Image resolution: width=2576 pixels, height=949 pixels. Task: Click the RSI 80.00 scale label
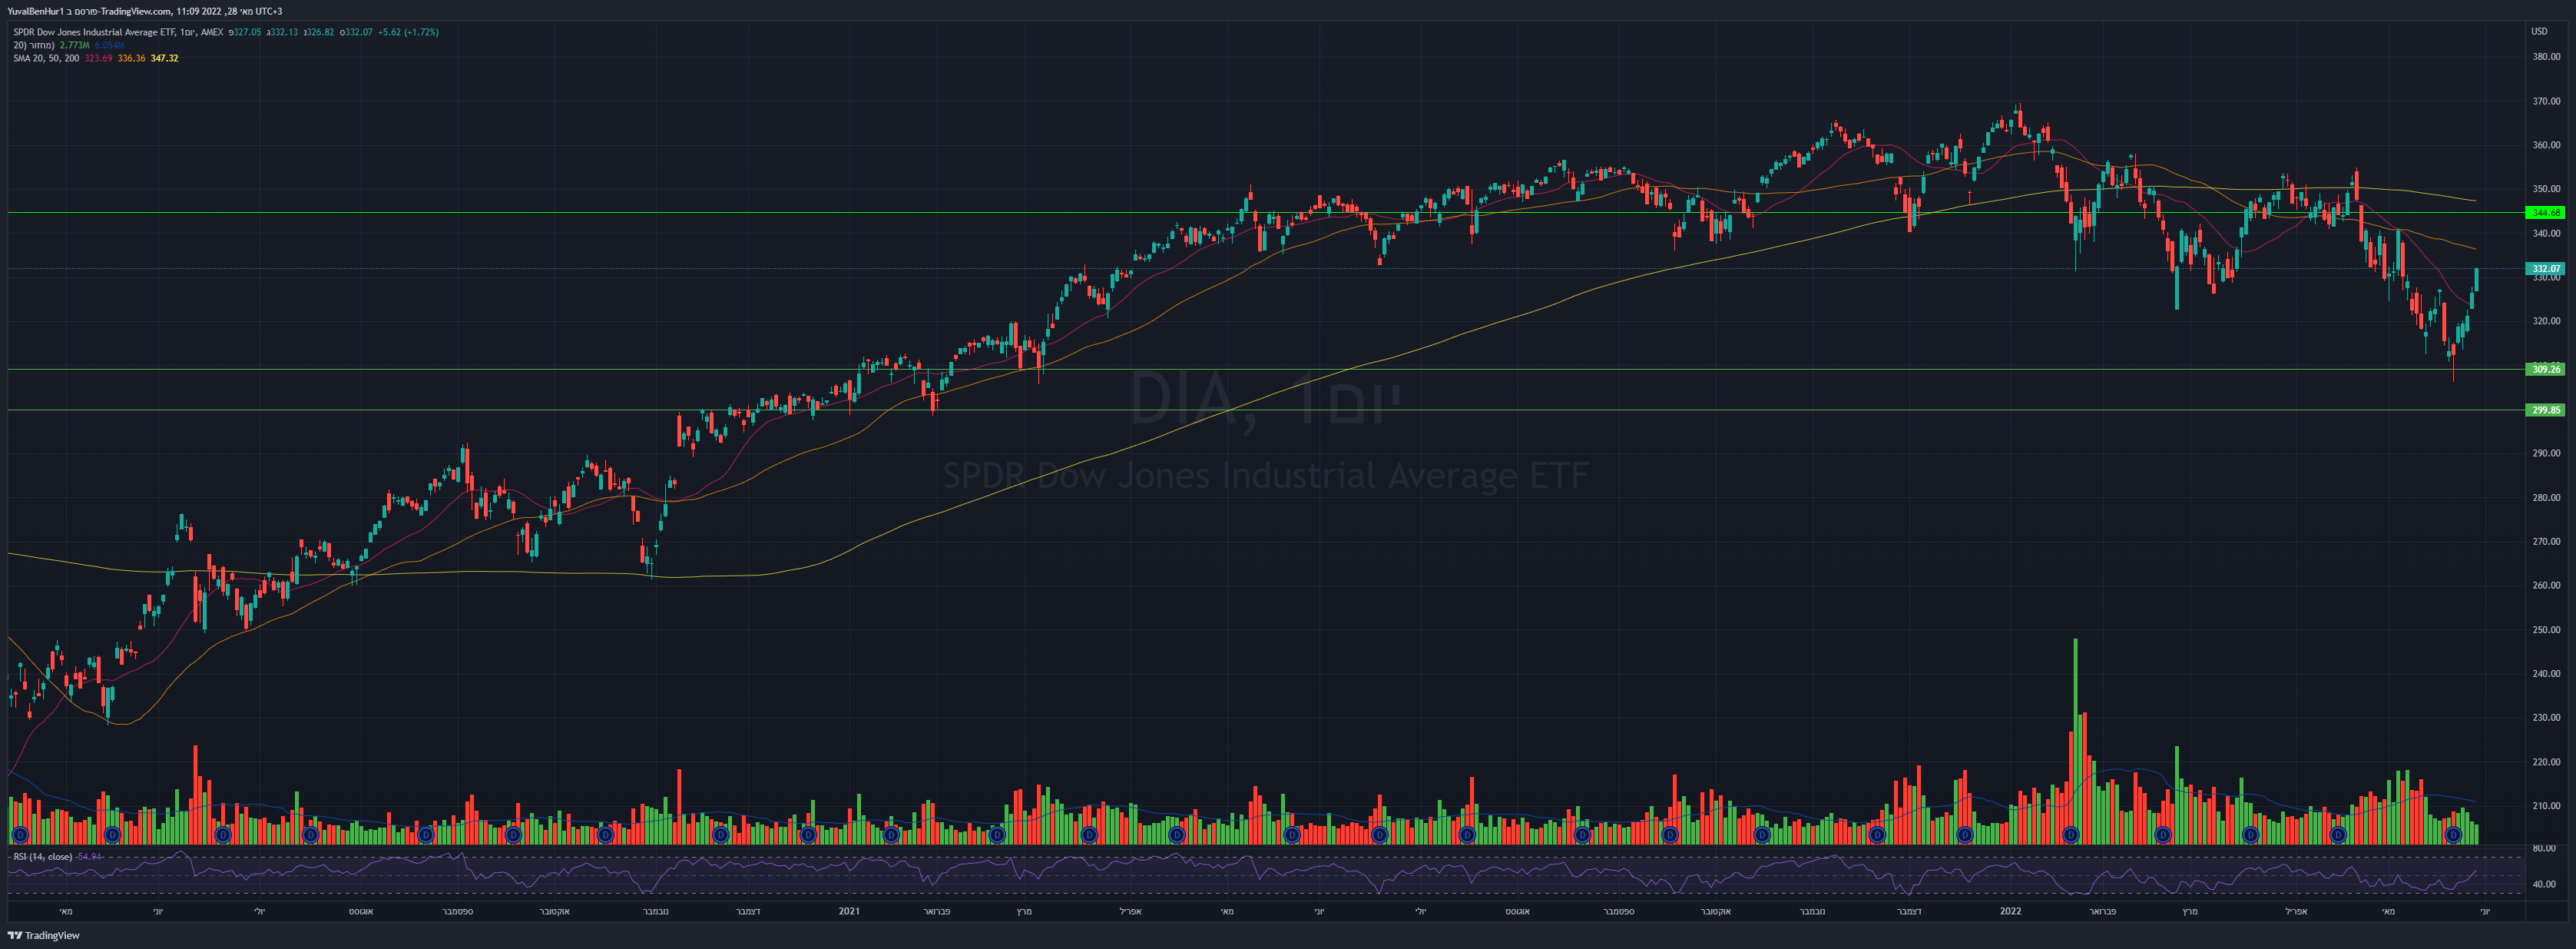point(2543,848)
